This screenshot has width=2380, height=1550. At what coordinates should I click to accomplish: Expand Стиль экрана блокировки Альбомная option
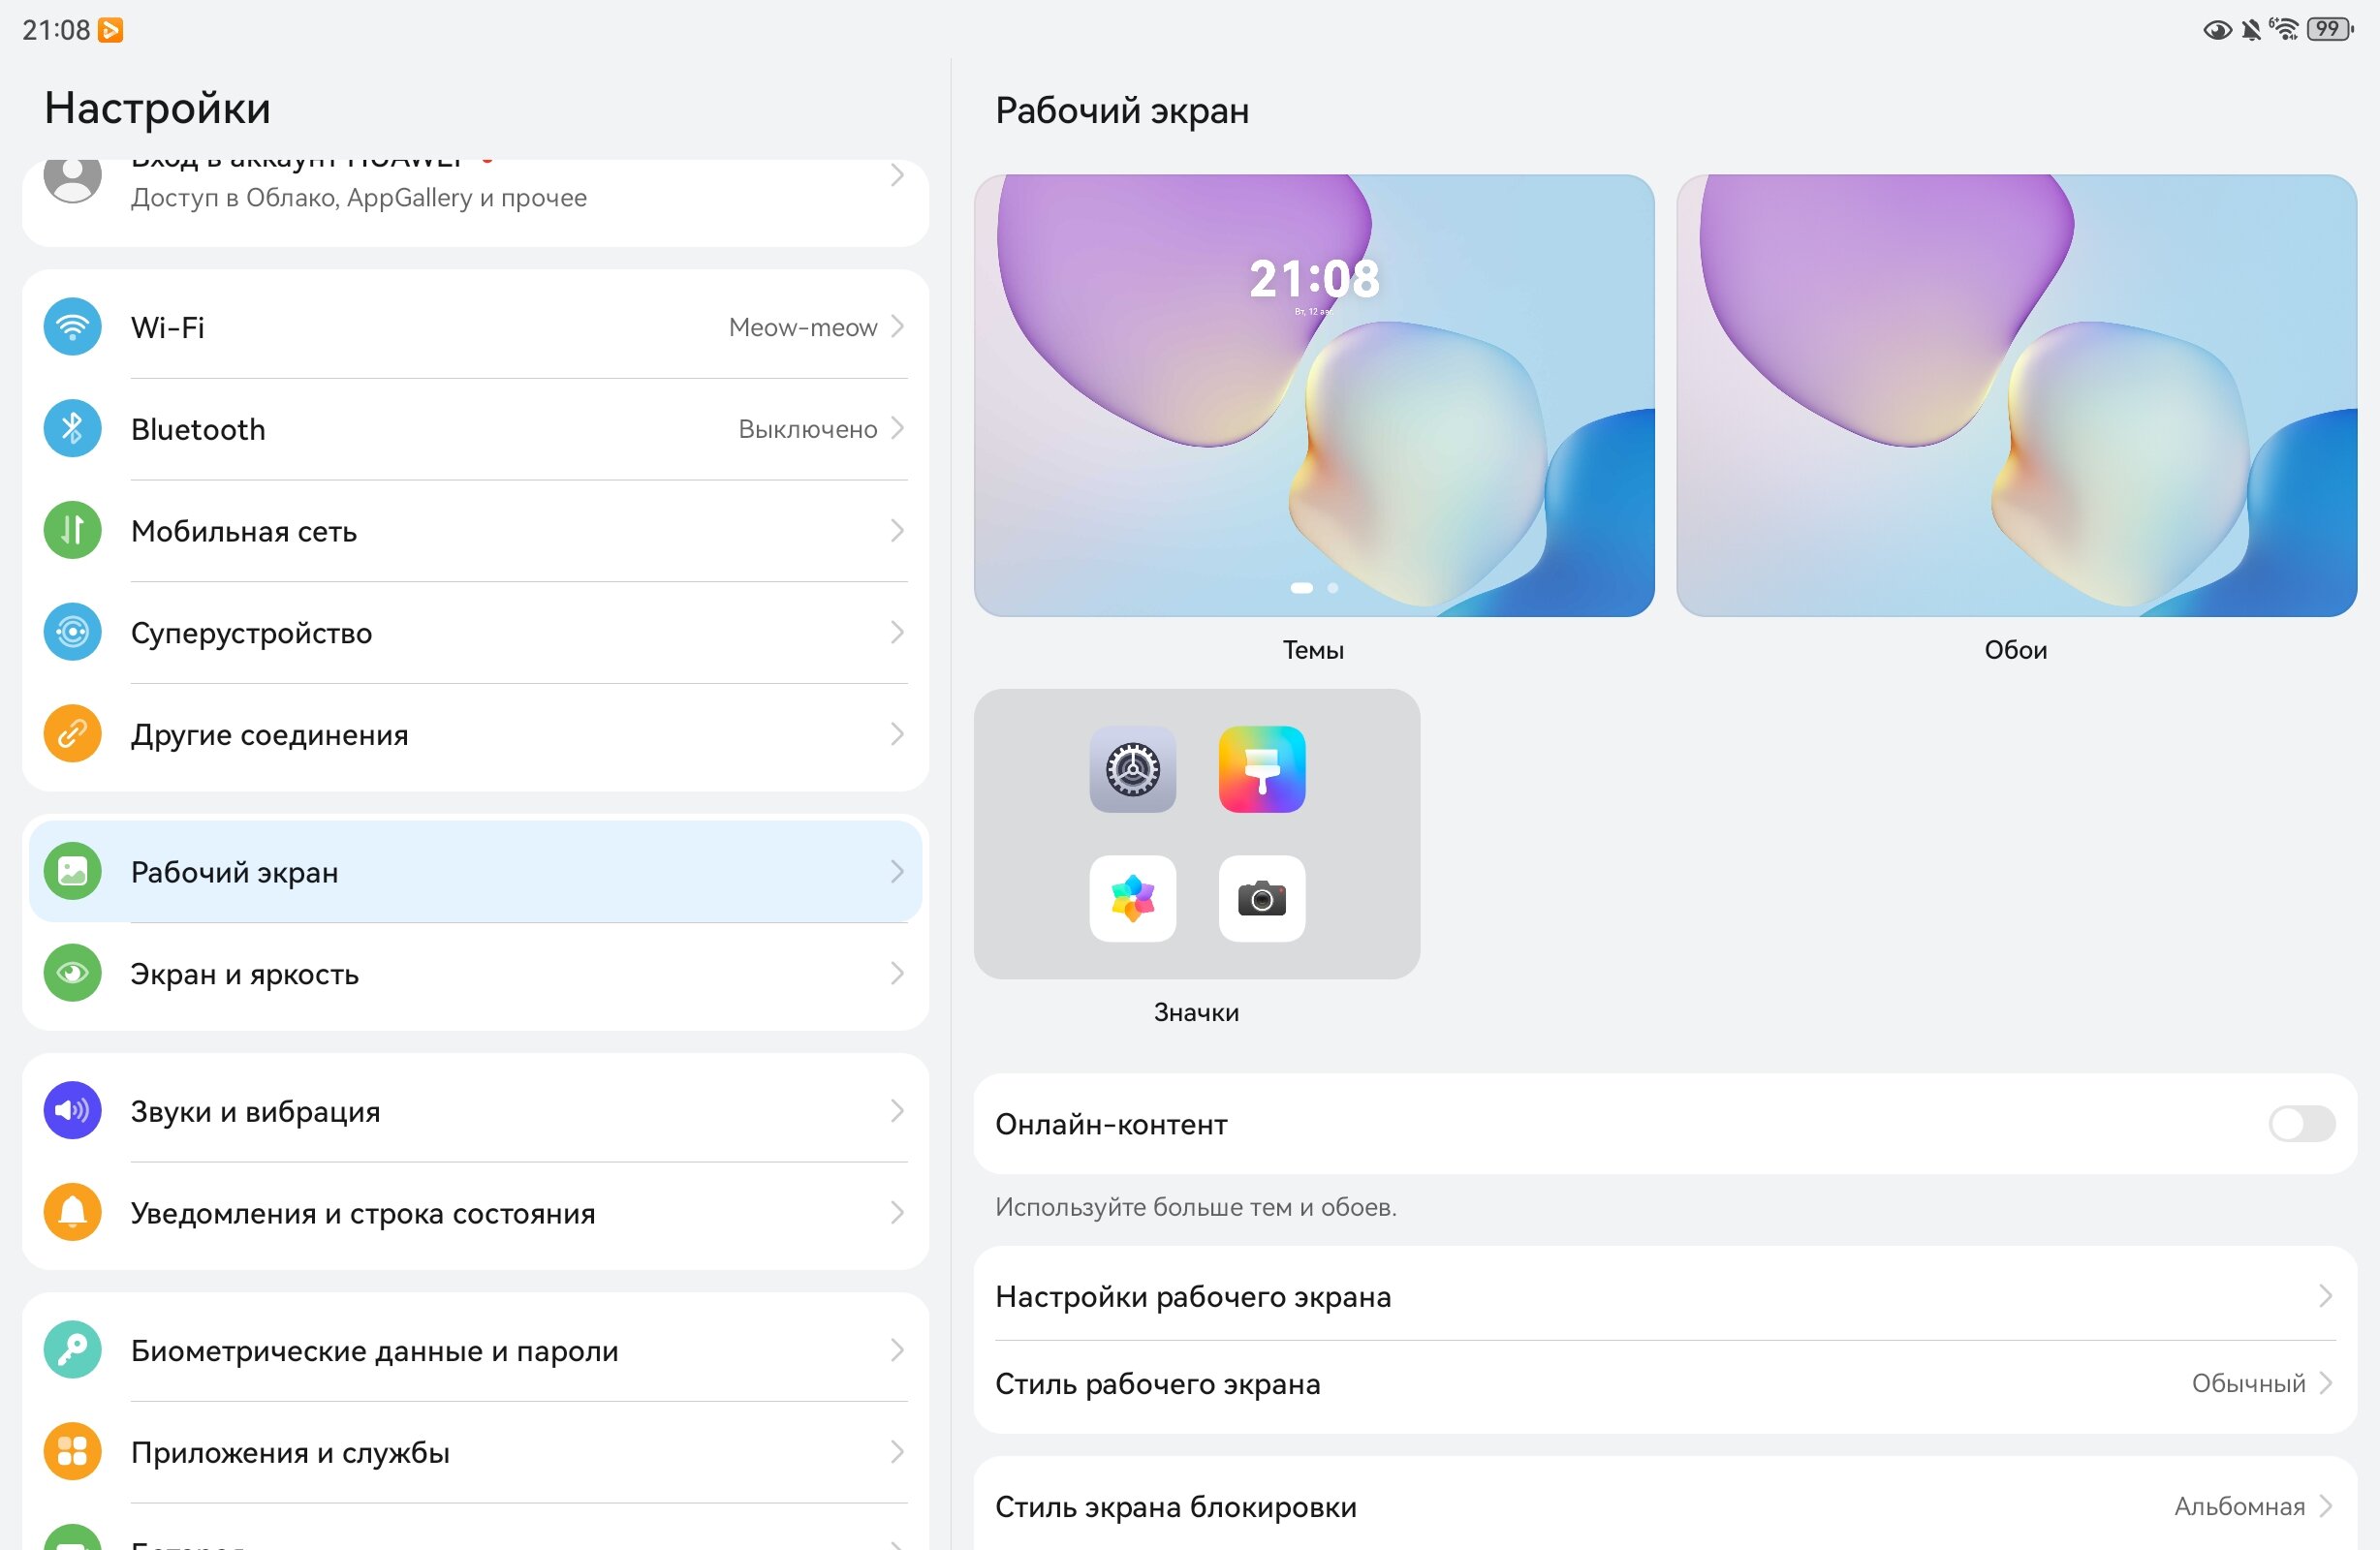point(1665,1507)
